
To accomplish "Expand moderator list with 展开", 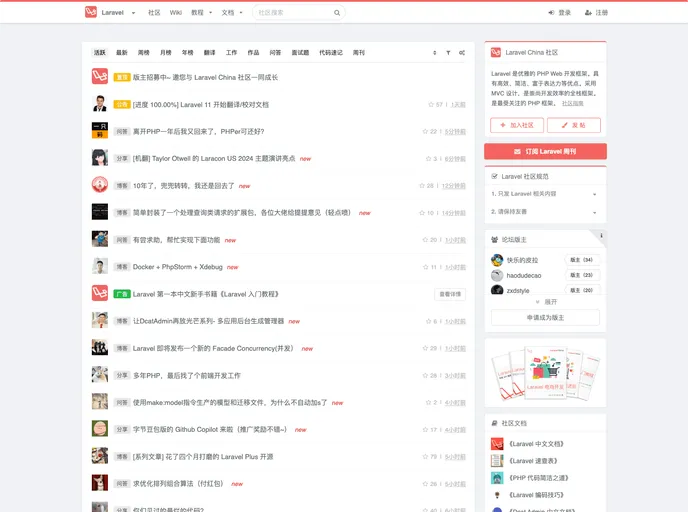I will 546,302.
